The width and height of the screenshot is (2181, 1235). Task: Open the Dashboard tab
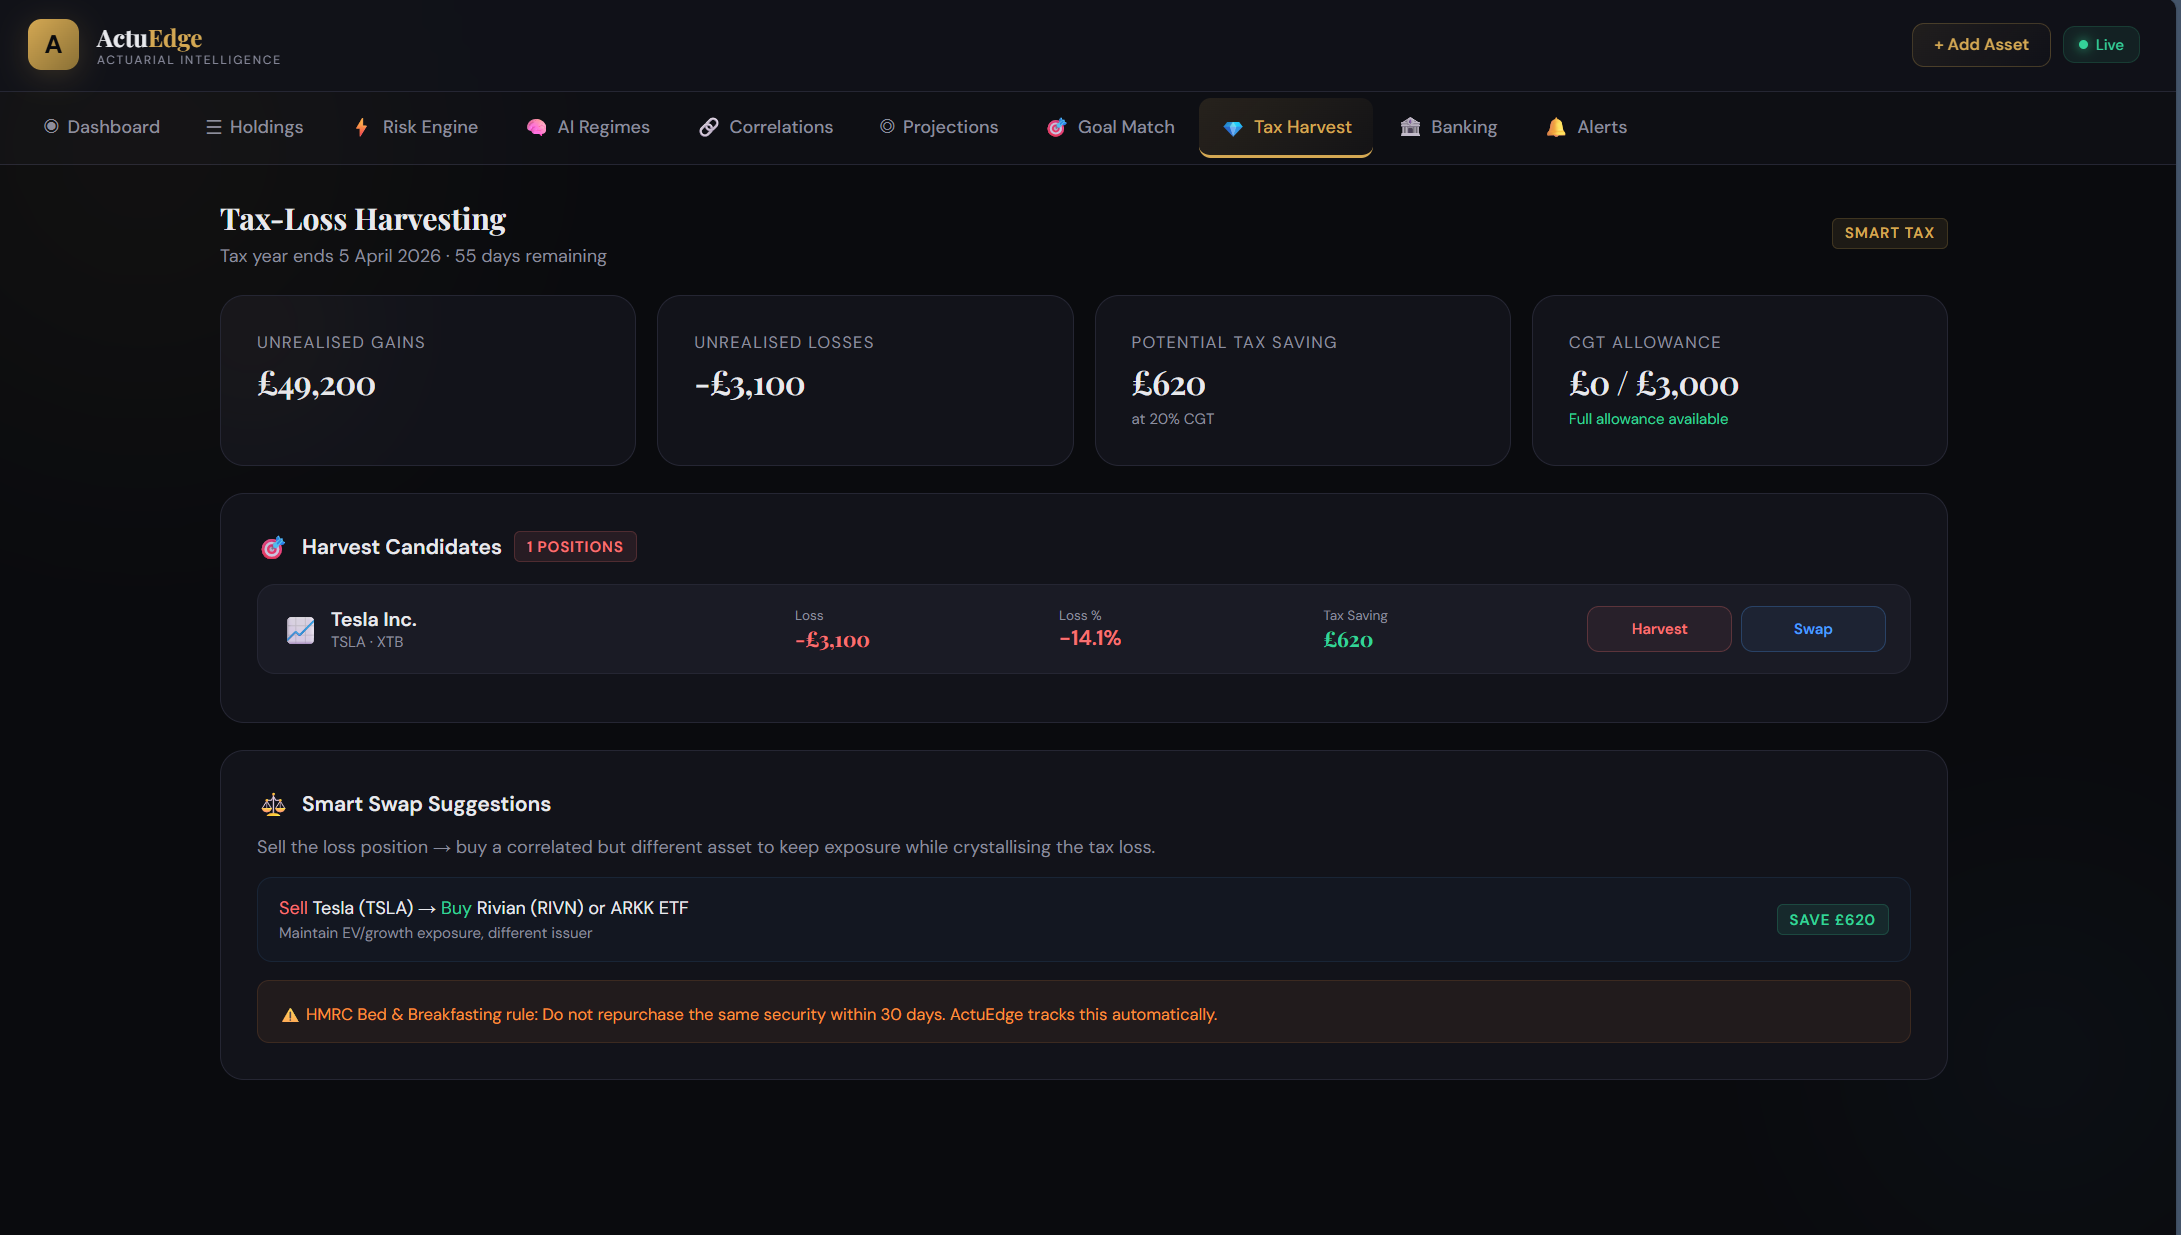[x=102, y=127]
